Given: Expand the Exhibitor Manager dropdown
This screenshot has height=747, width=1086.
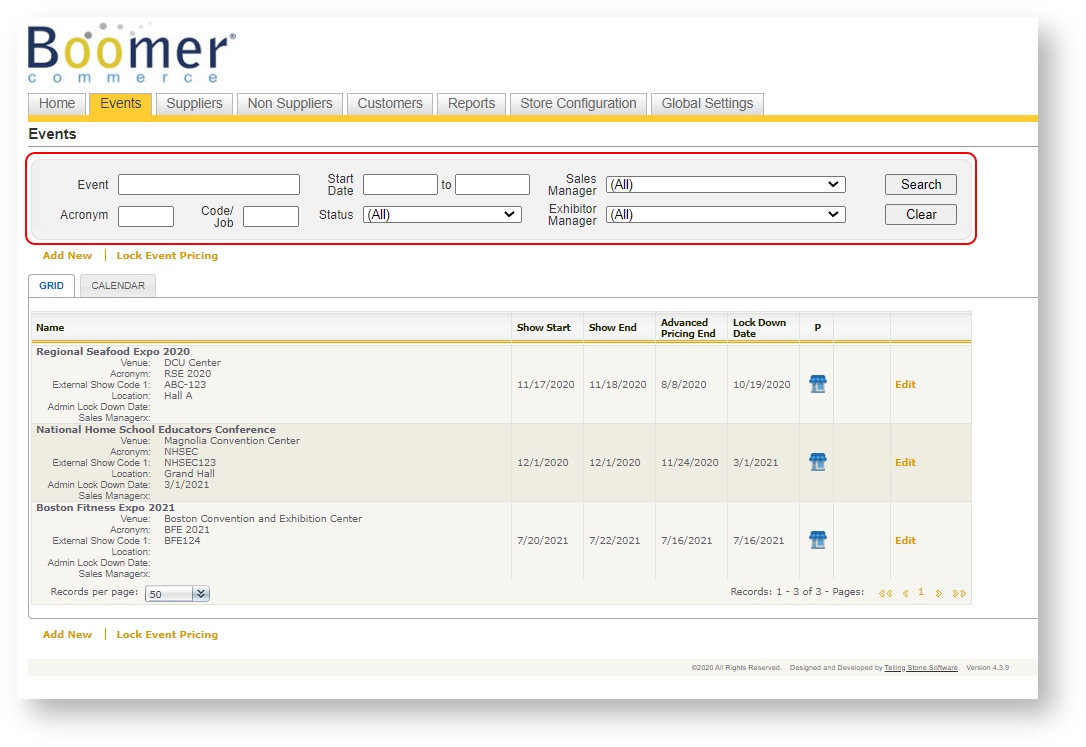Looking at the screenshot, I should 725,215.
